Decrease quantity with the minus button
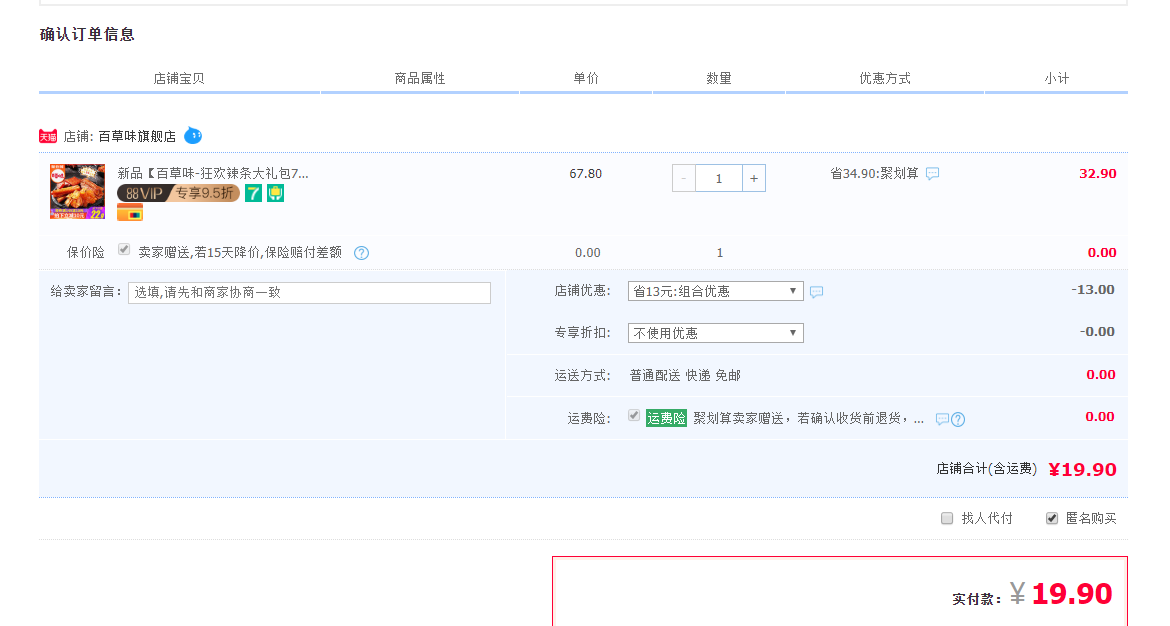Screen dimensions: 1170x626 click(683, 178)
